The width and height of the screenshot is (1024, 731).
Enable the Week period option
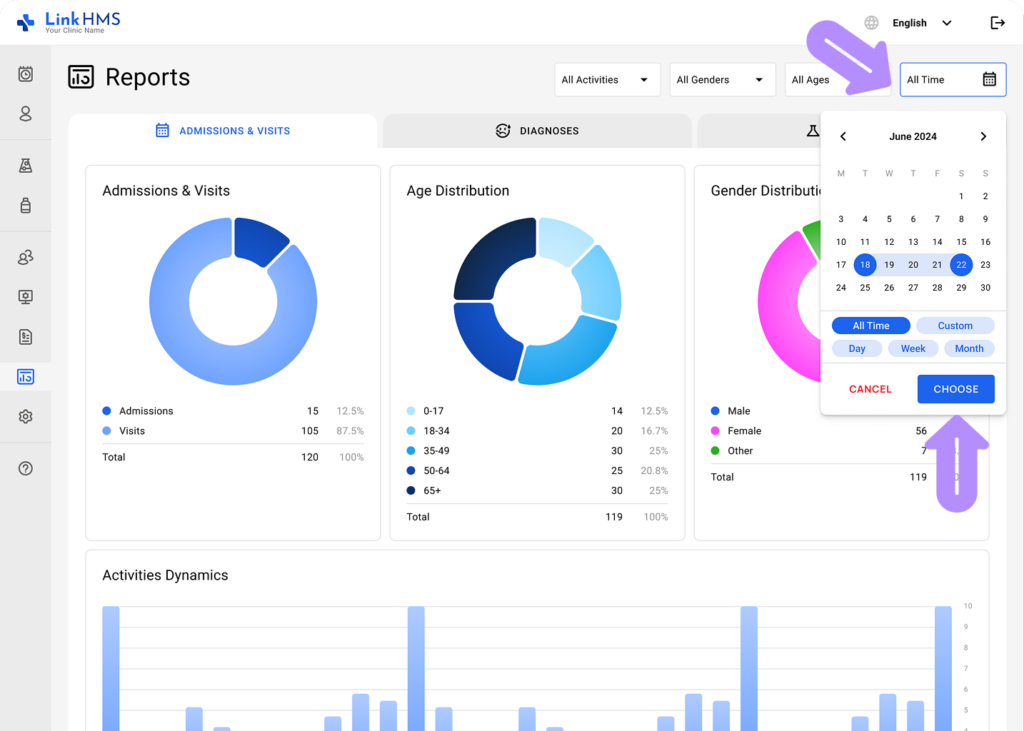[913, 348]
